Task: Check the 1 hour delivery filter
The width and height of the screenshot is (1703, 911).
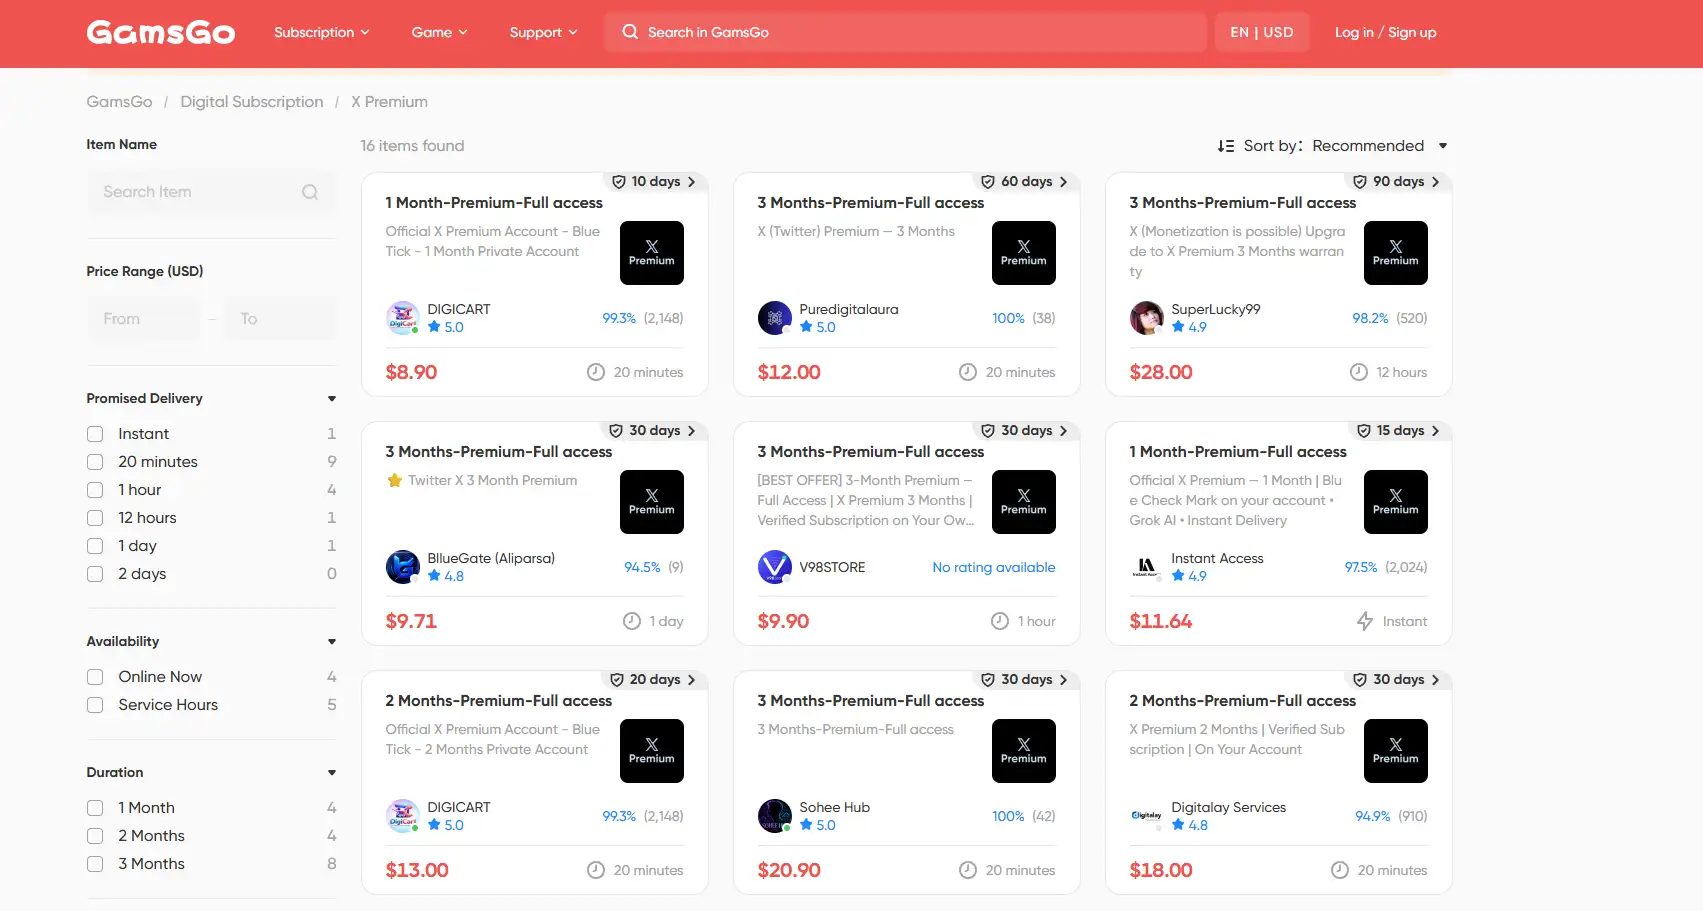Action: pos(95,490)
